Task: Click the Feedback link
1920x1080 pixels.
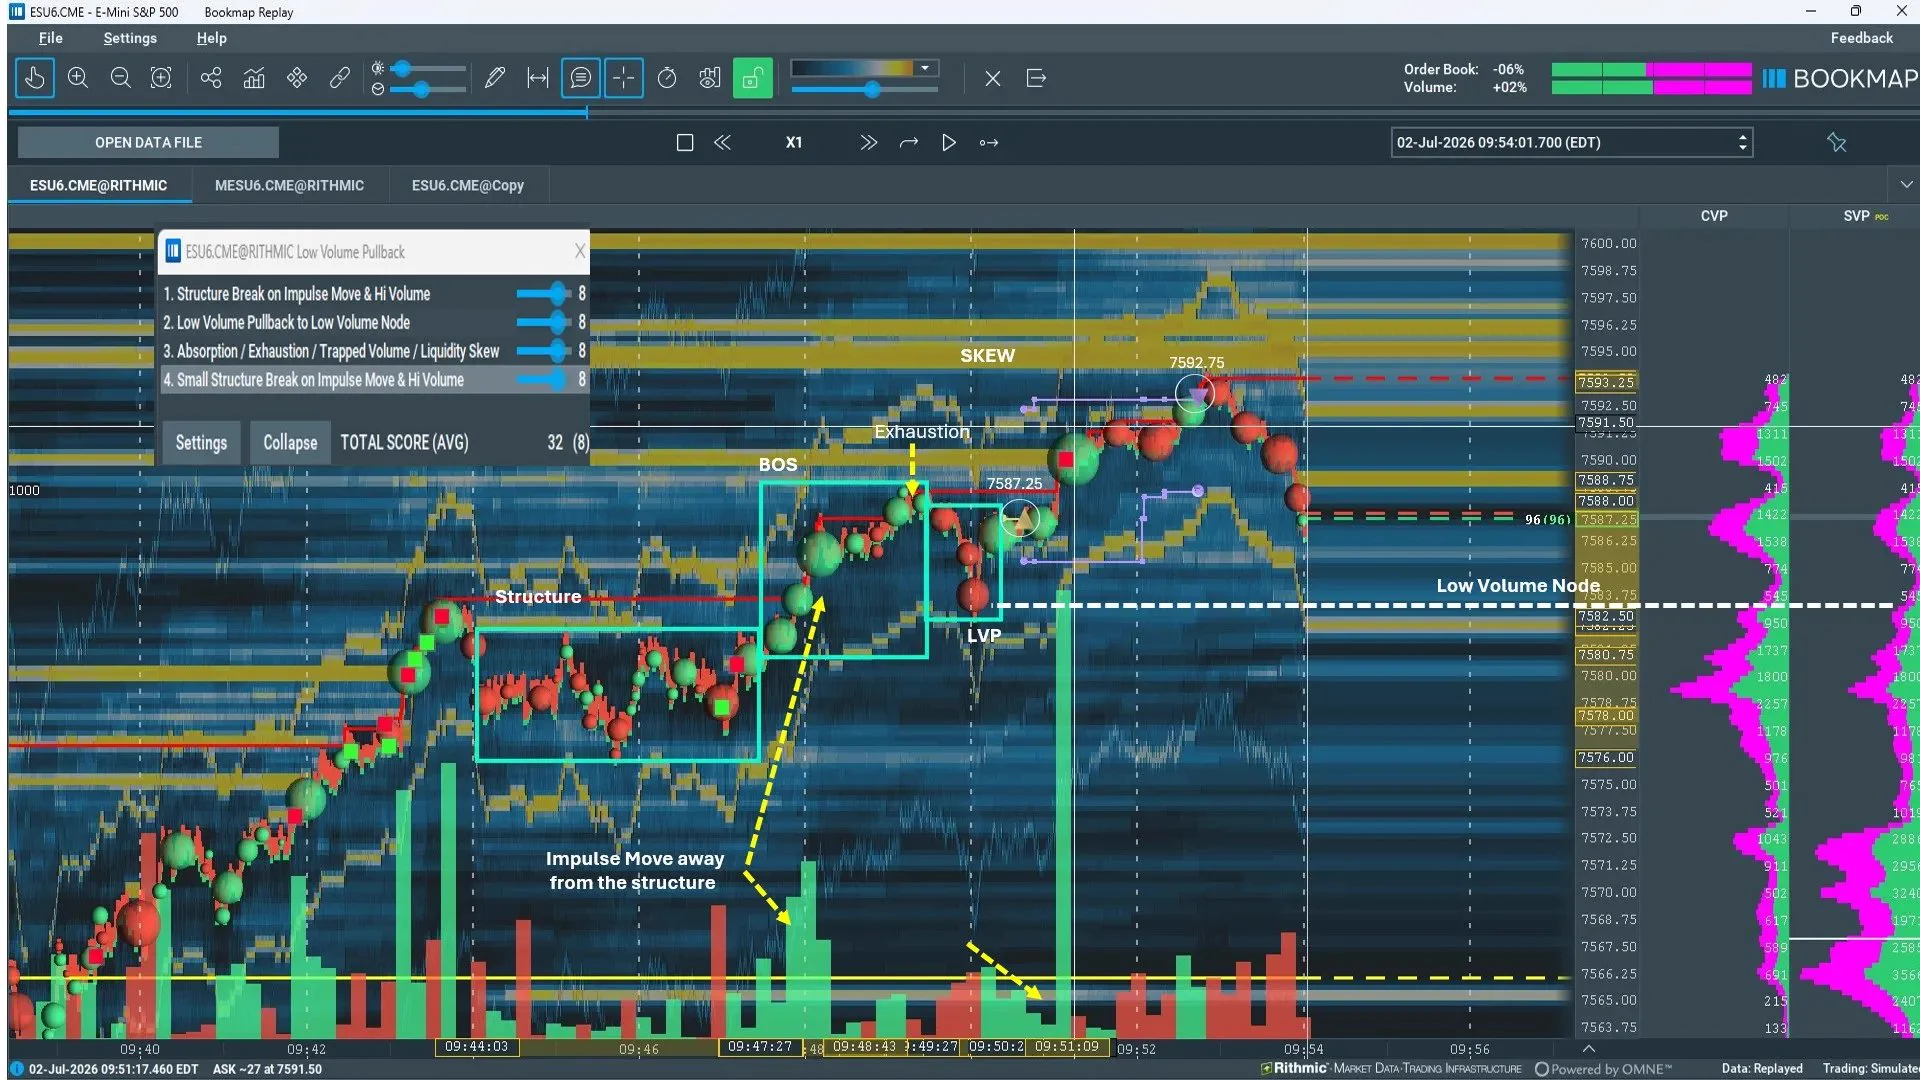Action: point(1862,38)
